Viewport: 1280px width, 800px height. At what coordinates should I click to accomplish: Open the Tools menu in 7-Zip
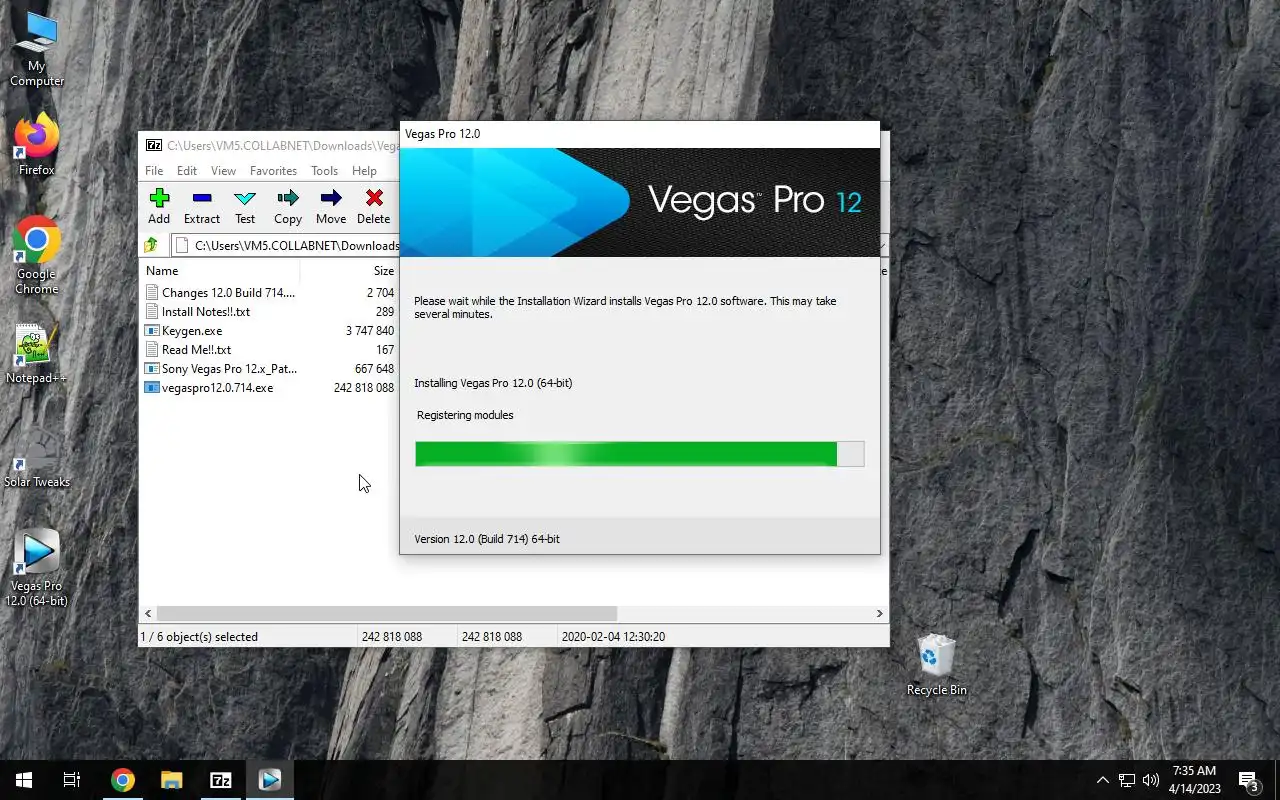point(324,171)
